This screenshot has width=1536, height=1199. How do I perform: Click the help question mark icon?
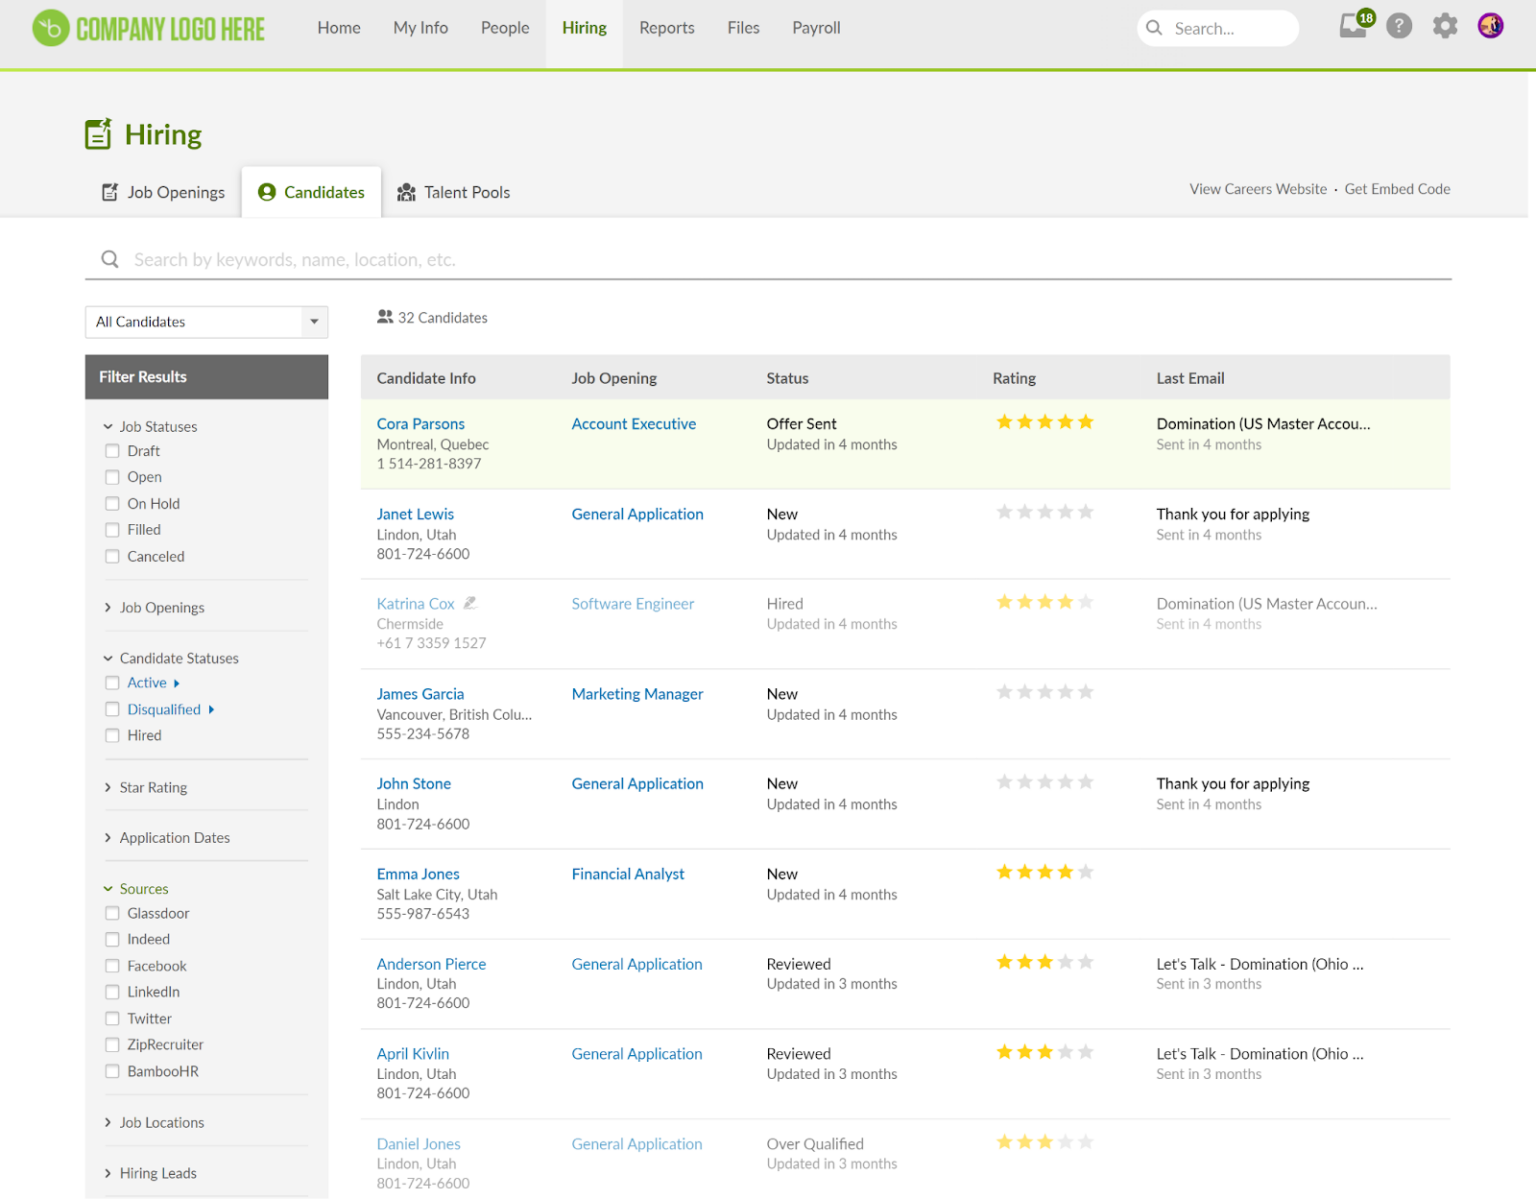[x=1398, y=26]
